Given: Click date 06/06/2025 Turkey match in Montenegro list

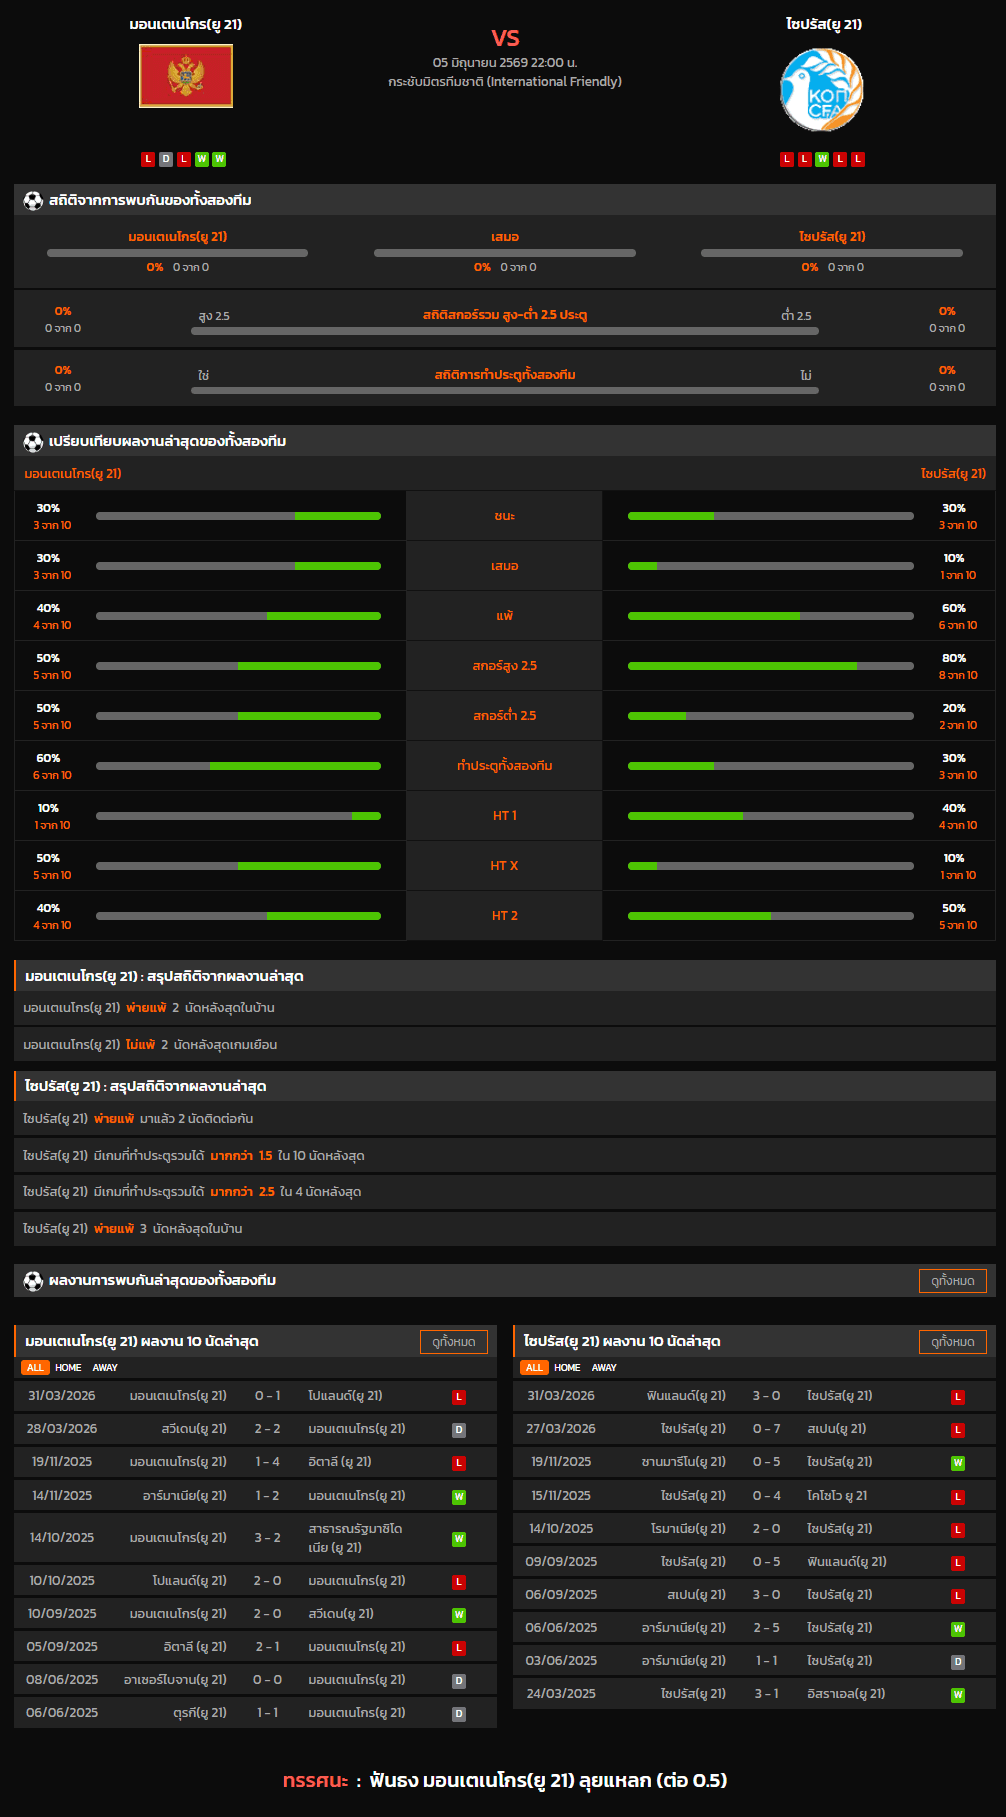Looking at the screenshot, I should pos(62,1713).
